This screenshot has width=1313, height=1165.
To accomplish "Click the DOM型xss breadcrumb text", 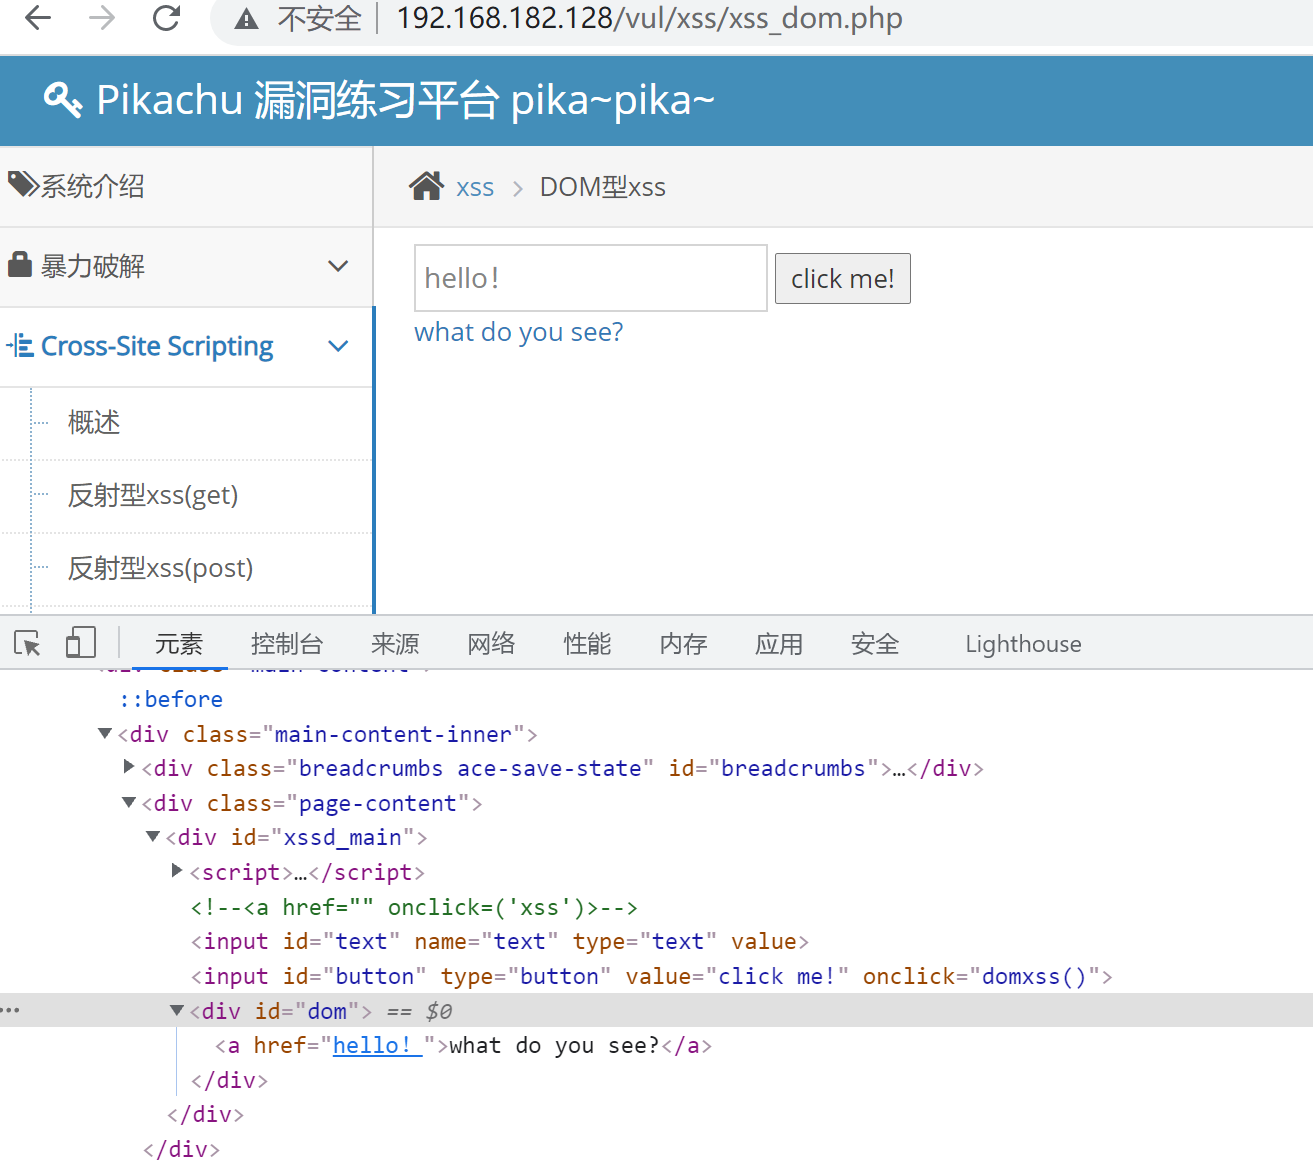I will pyautogui.click(x=603, y=187).
